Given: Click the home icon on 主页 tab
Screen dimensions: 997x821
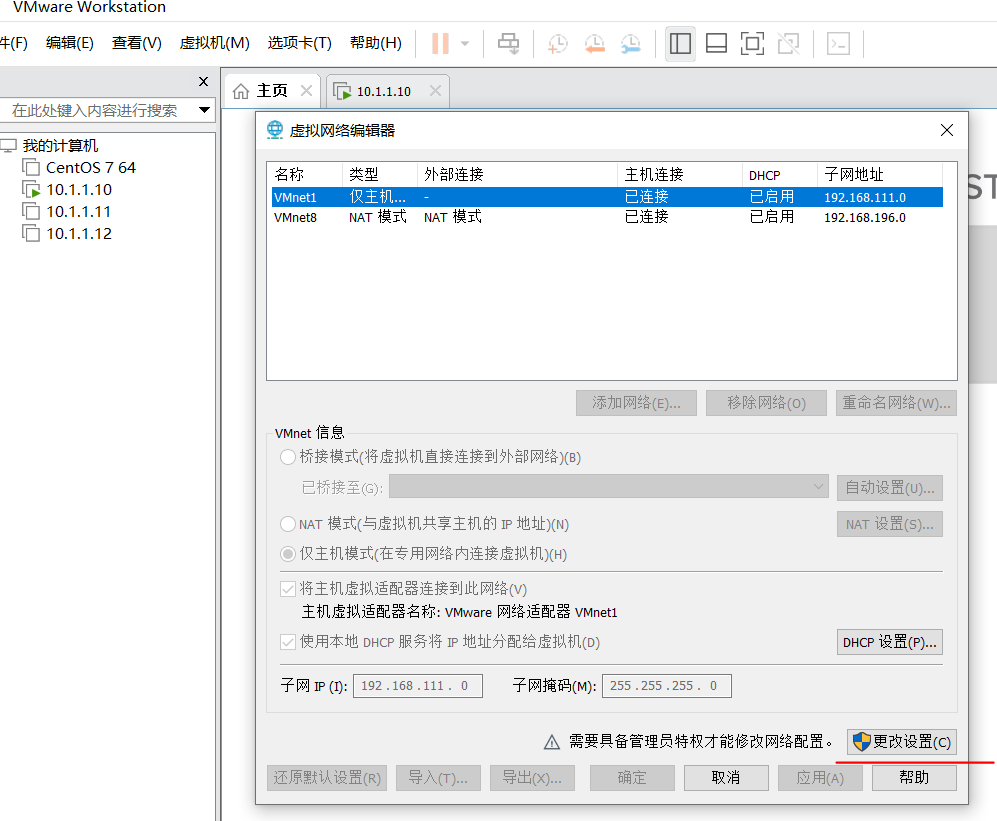Looking at the screenshot, I should (241, 92).
